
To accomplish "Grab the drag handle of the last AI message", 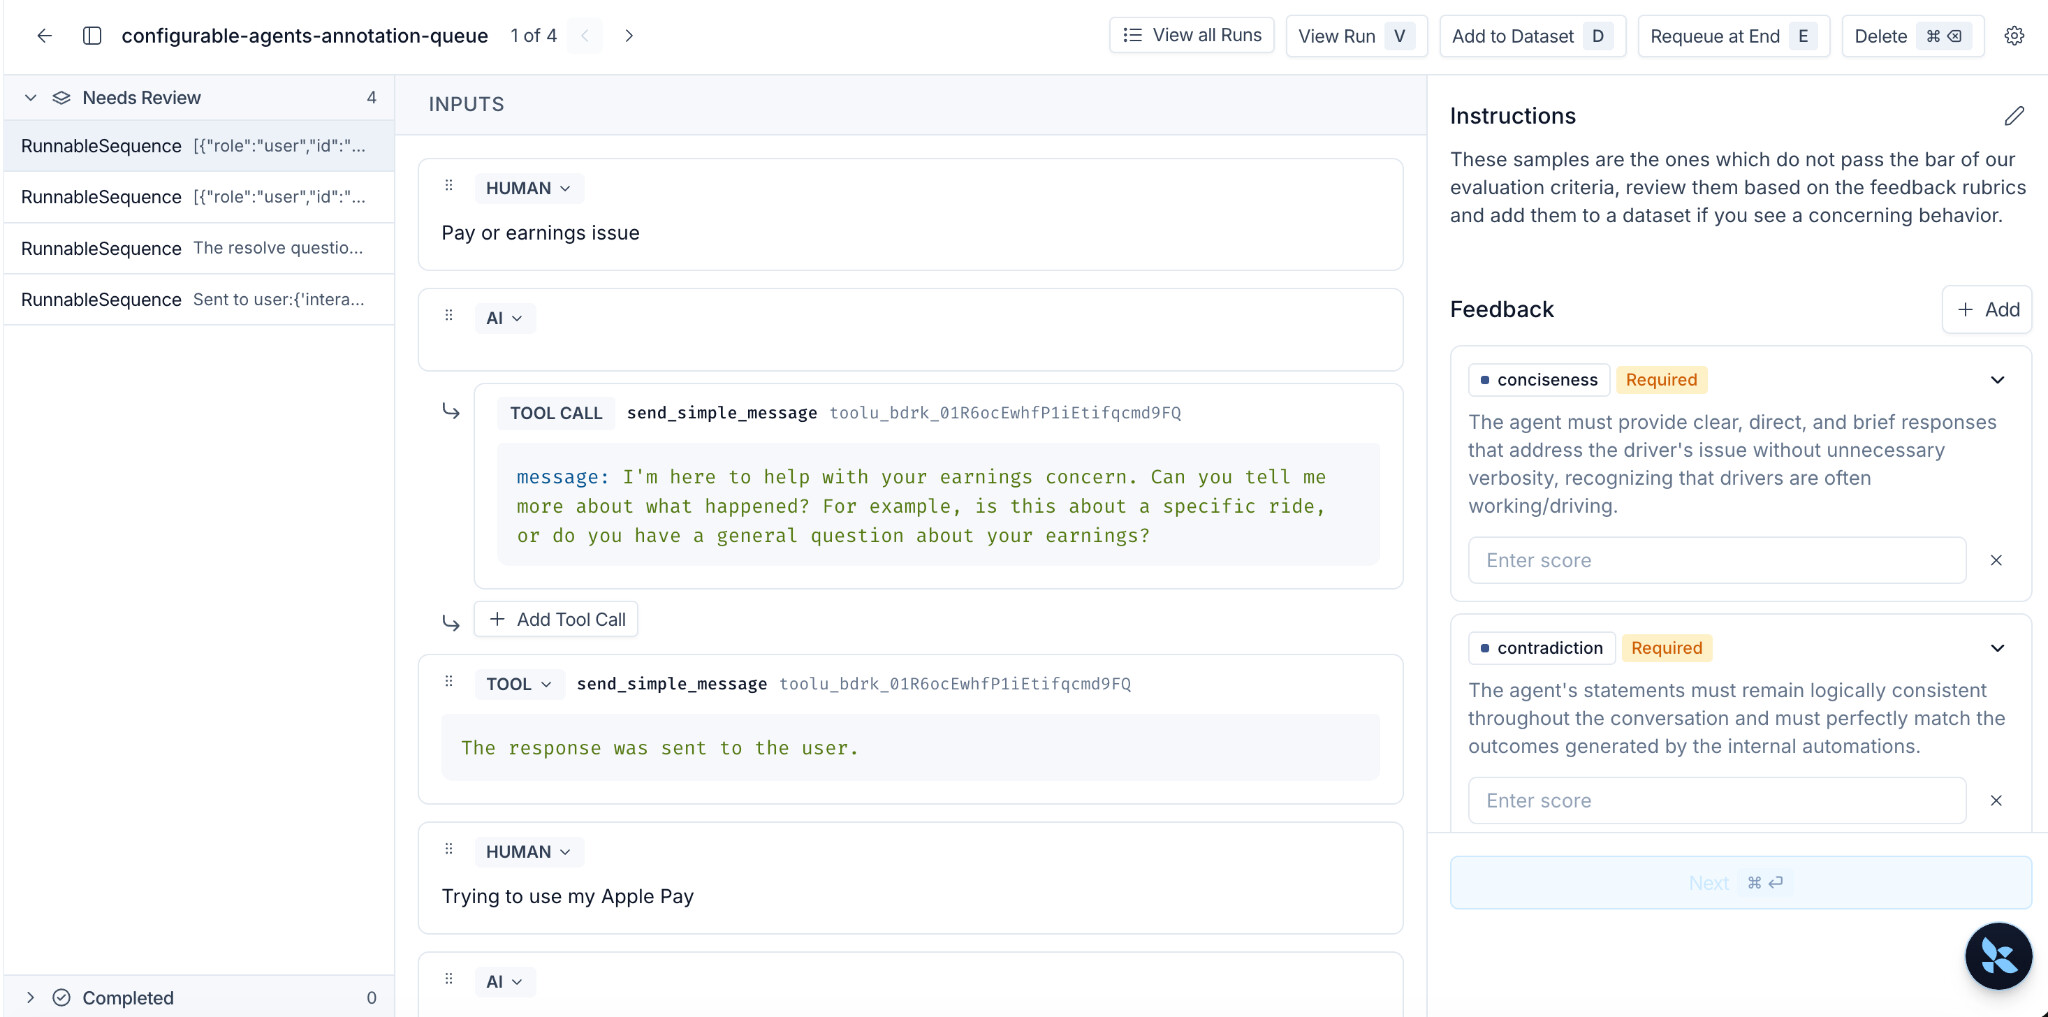I will (x=449, y=980).
